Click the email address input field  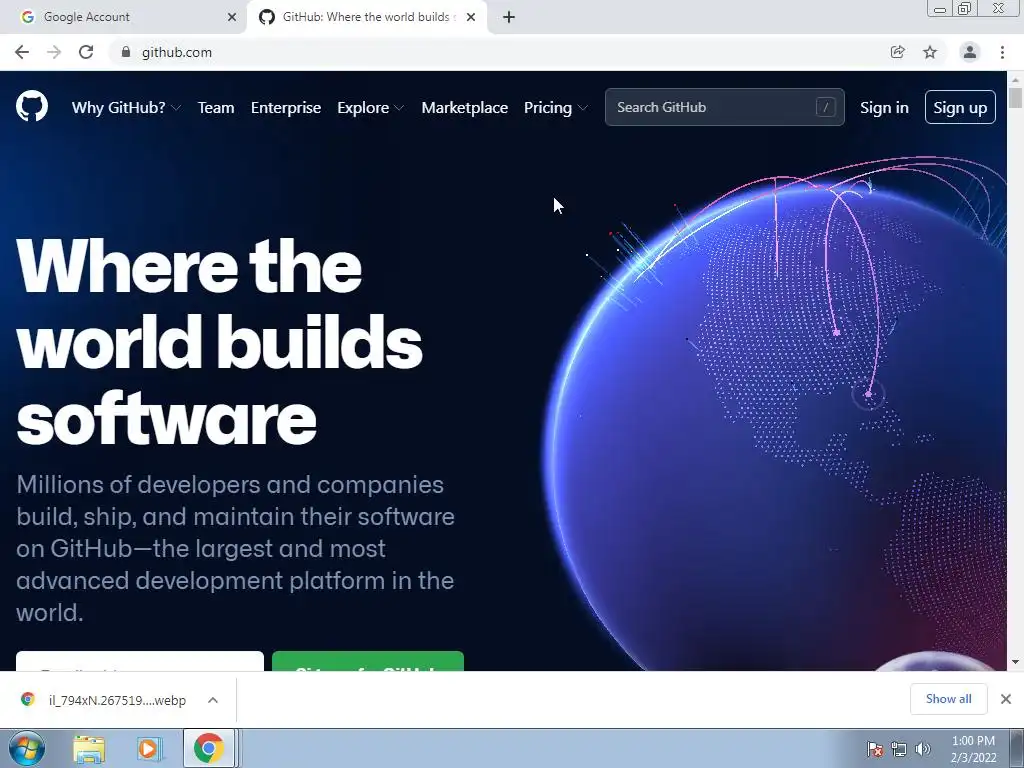coord(140,661)
